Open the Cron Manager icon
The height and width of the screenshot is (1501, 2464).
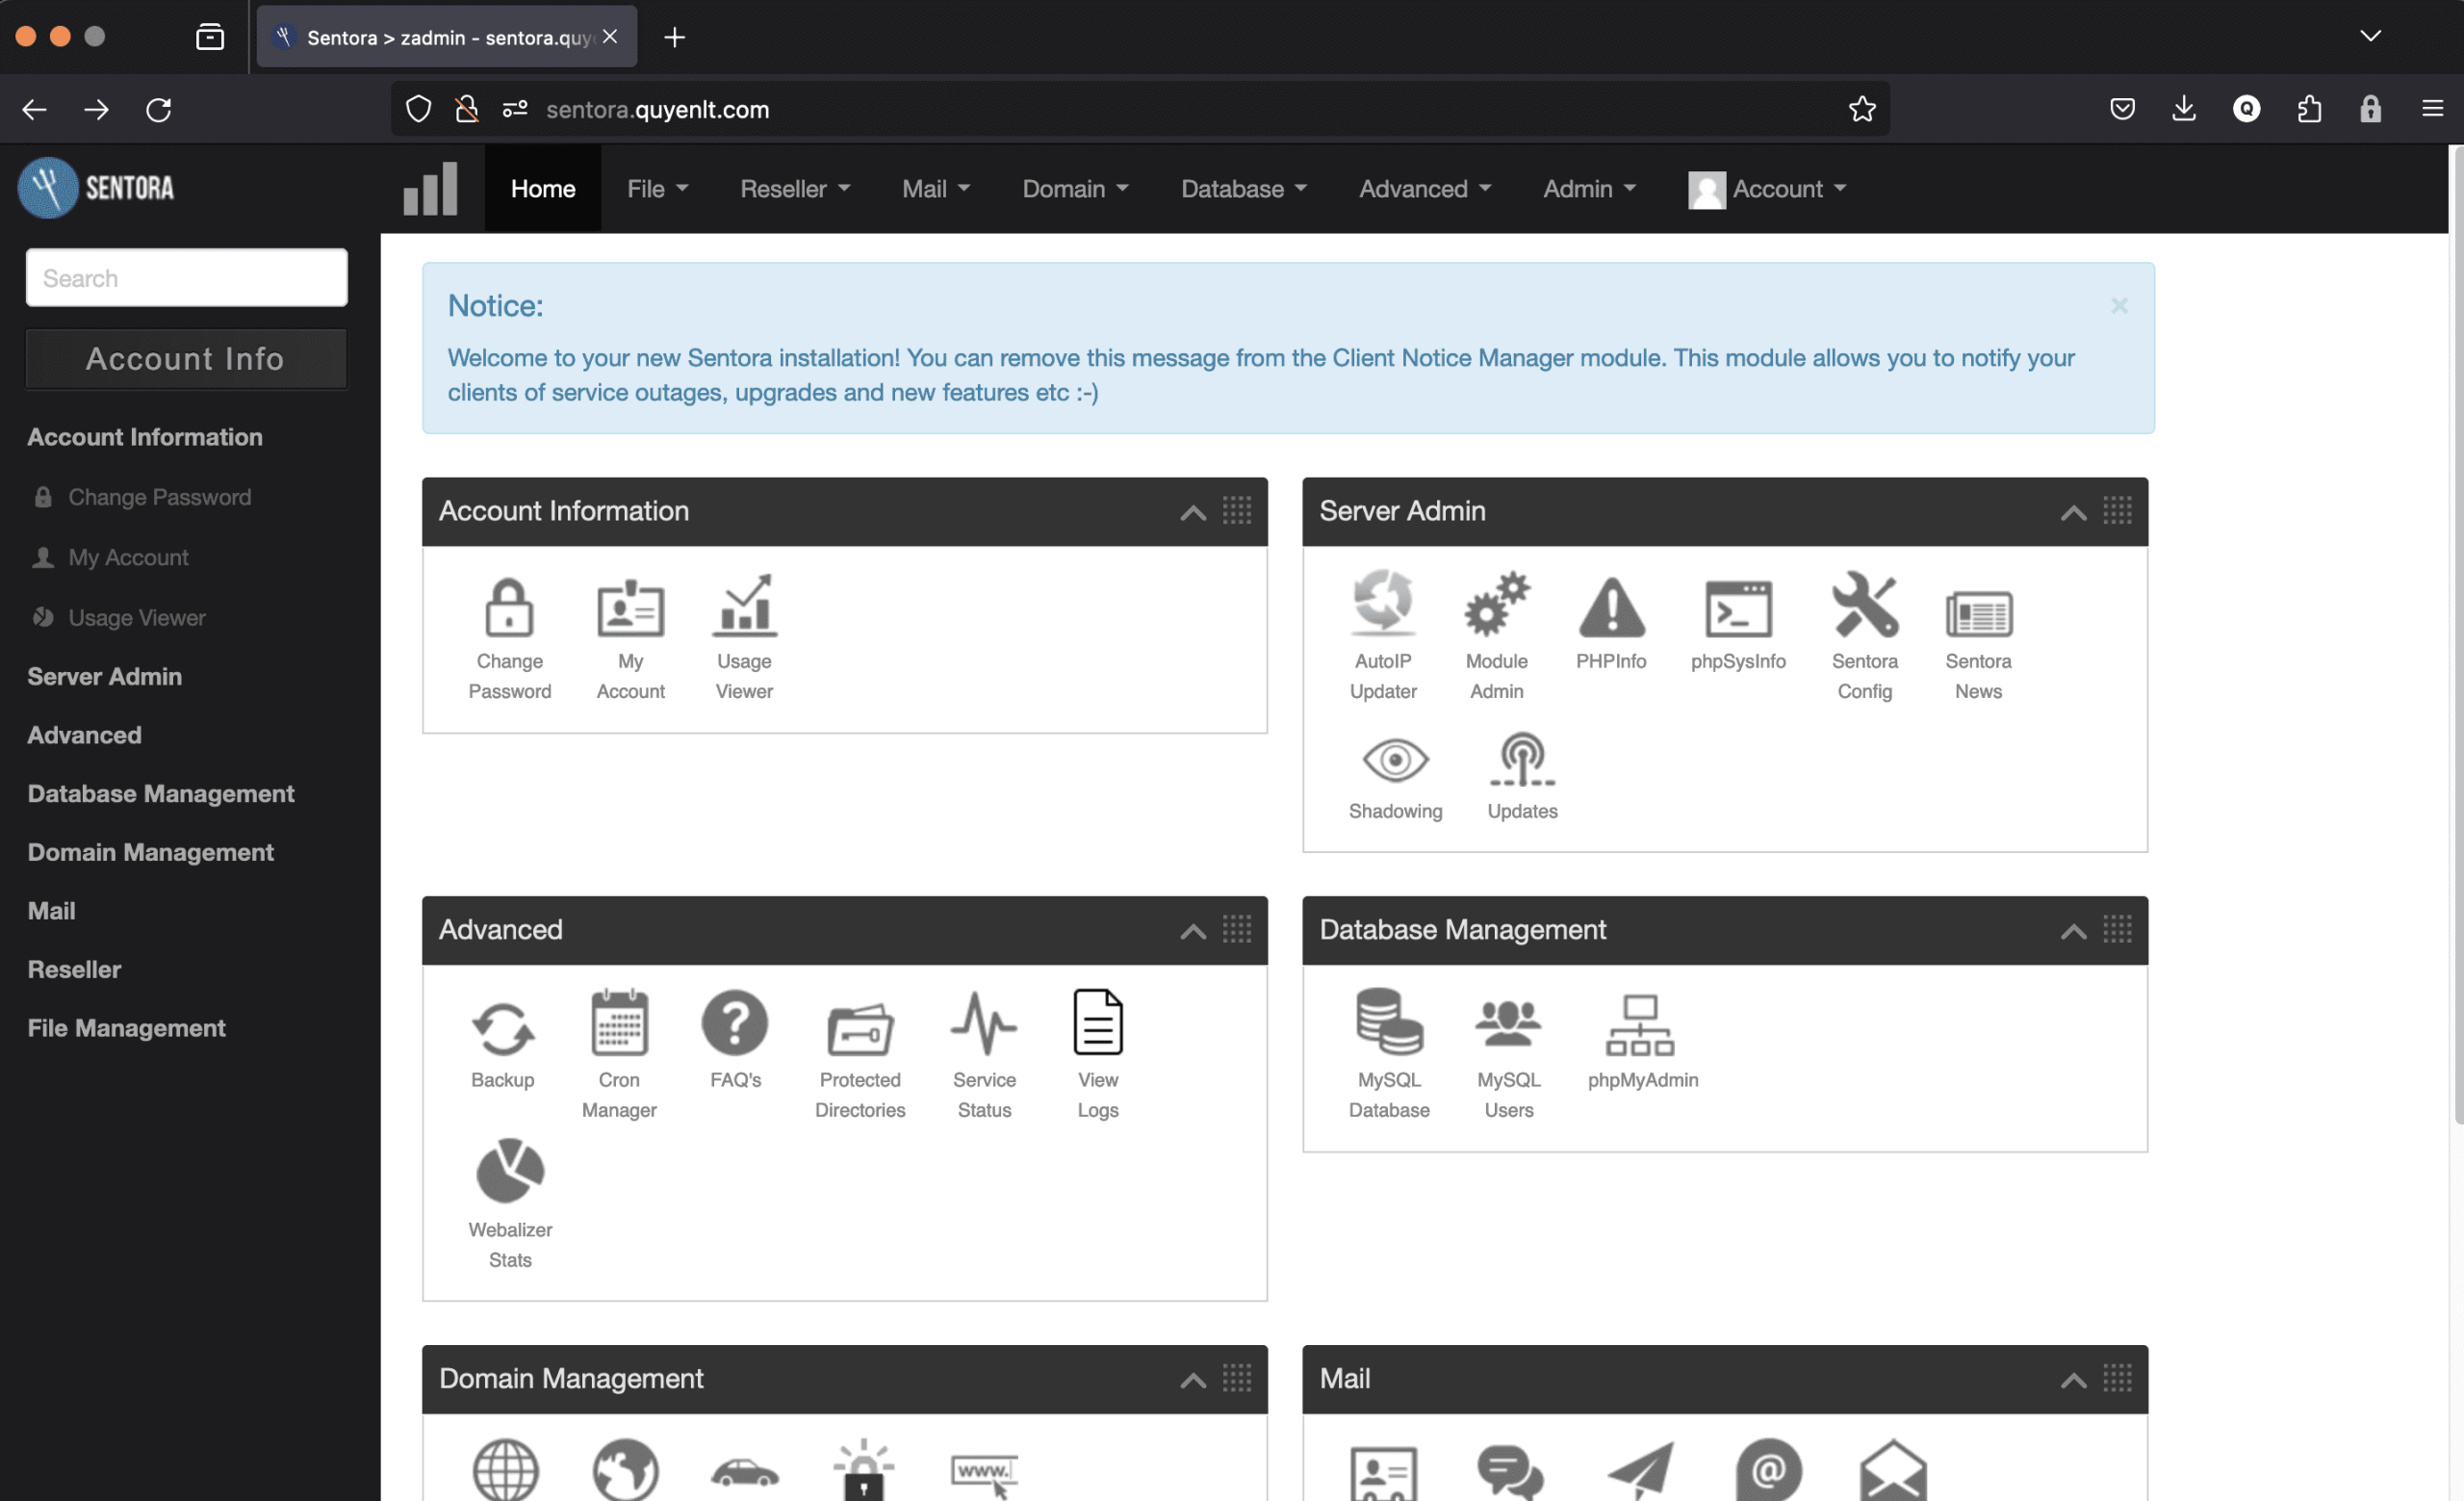pos(619,1024)
